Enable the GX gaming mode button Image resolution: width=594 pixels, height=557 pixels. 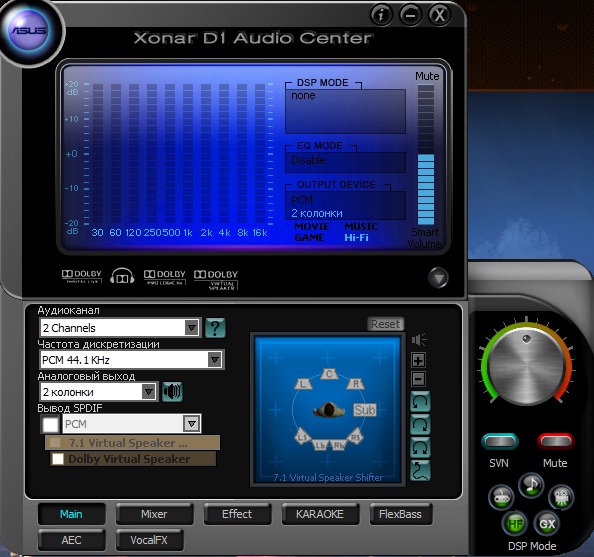pos(547,524)
